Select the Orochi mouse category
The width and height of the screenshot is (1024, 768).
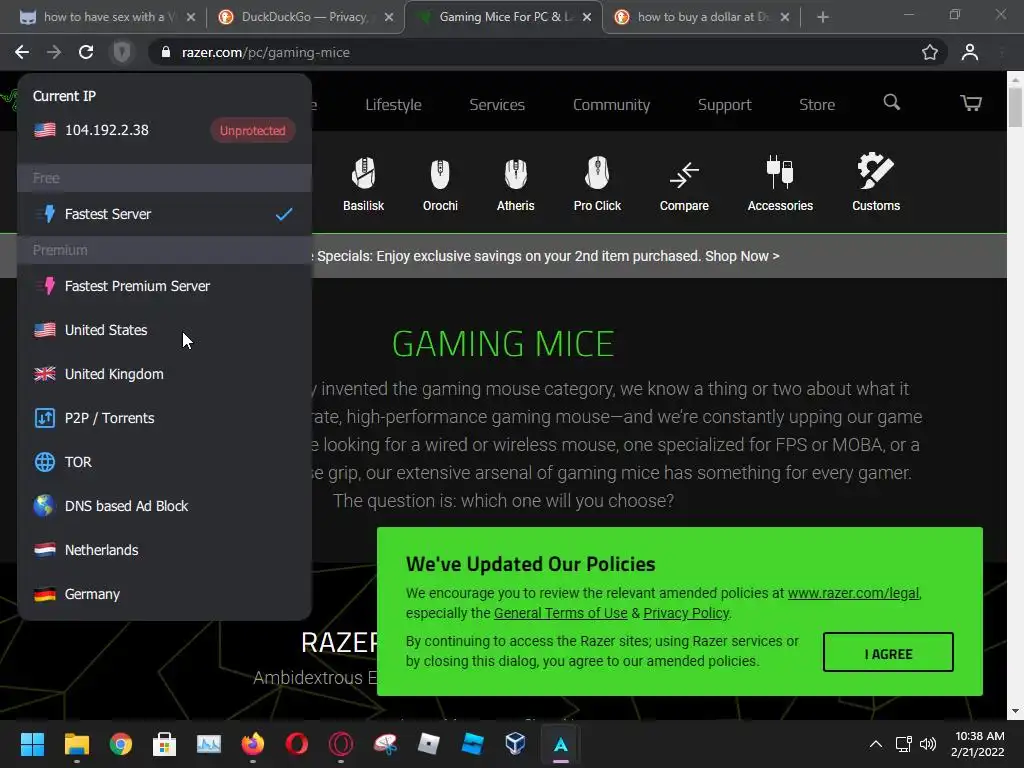pos(440,184)
